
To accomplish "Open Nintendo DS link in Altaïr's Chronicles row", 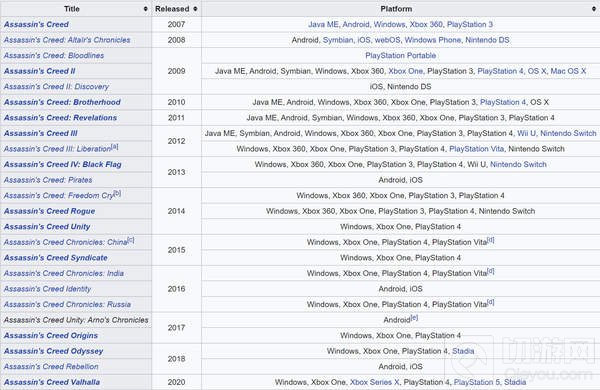I will pyautogui.click(x=487, y=40).
